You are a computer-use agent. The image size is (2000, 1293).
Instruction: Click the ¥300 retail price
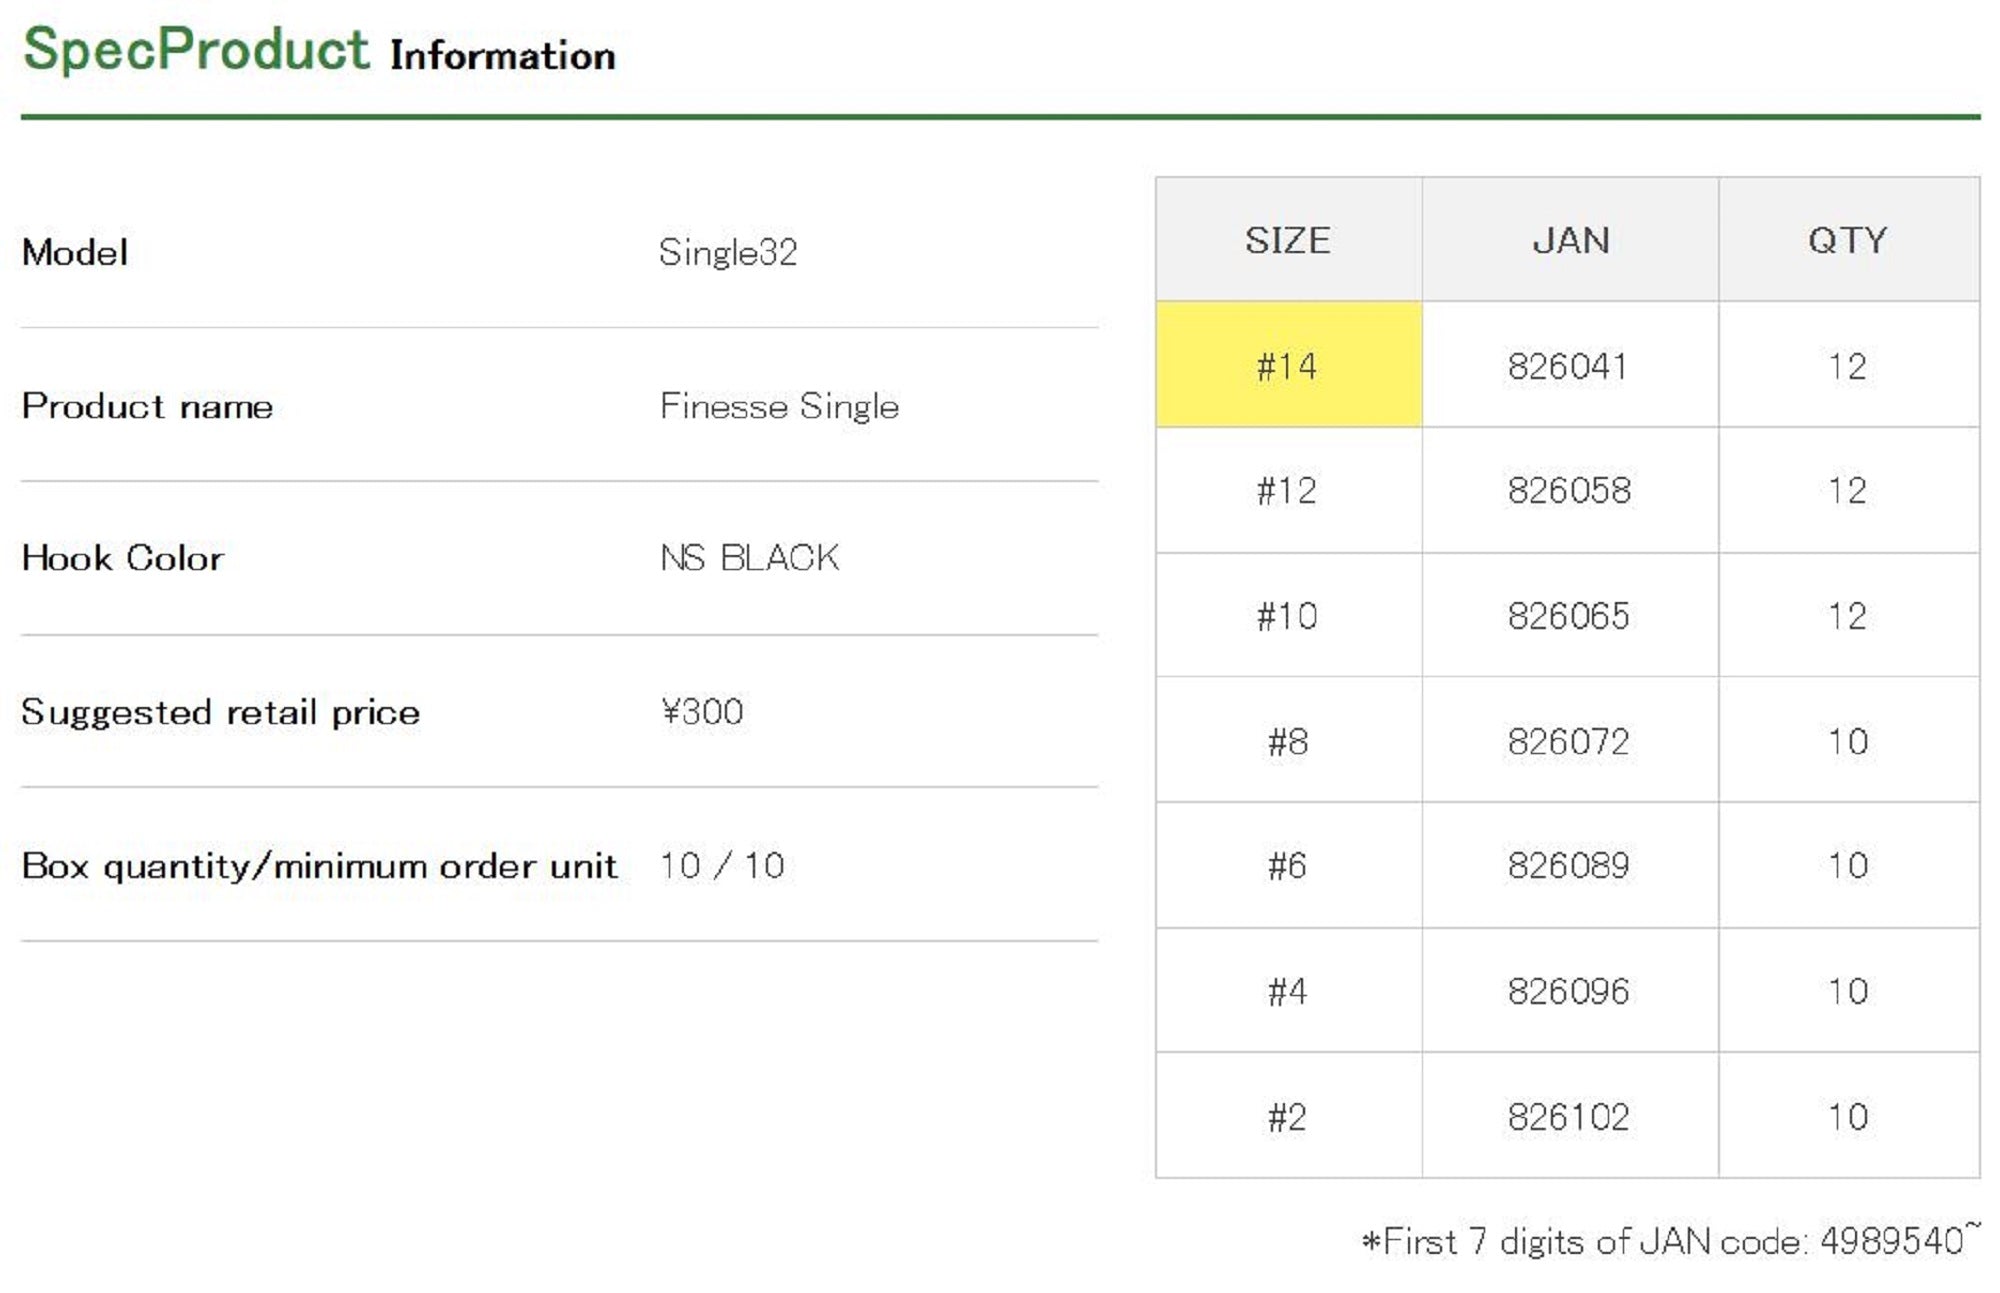tap(702, 712)
